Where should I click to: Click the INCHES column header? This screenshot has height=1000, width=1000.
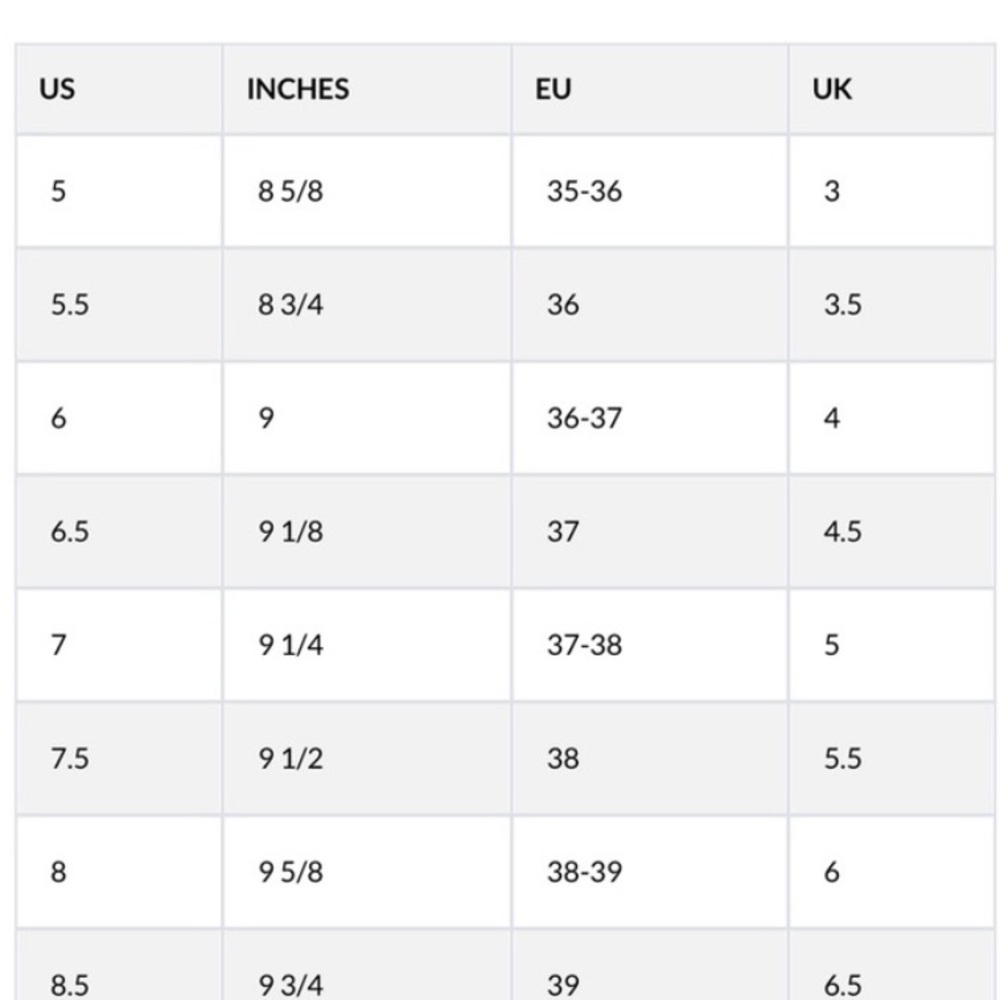point(367,89)
